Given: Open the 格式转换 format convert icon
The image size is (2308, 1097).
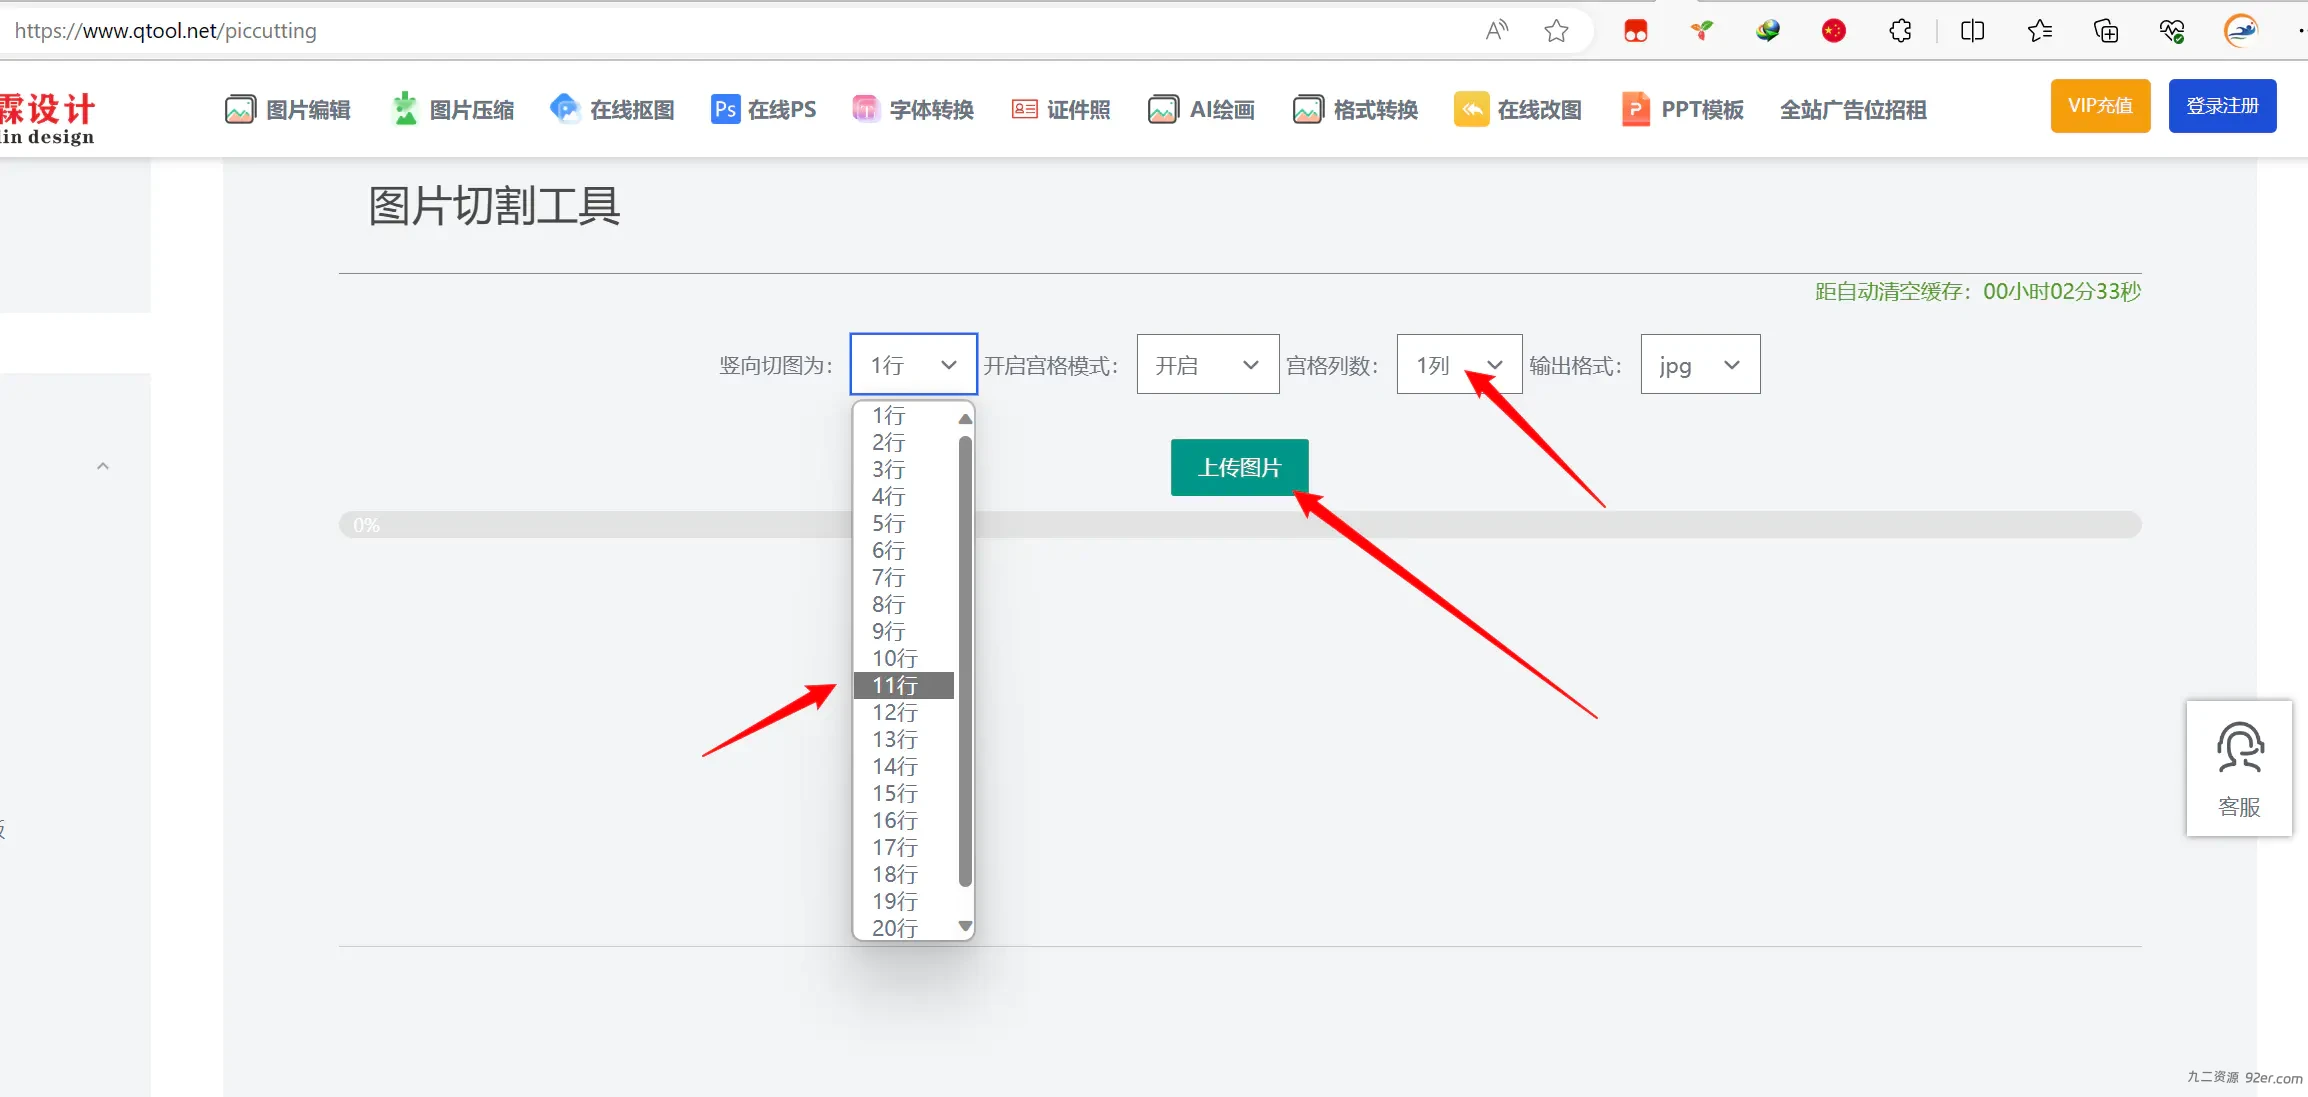Looking at the screenshot, I should click(1308, 109).
